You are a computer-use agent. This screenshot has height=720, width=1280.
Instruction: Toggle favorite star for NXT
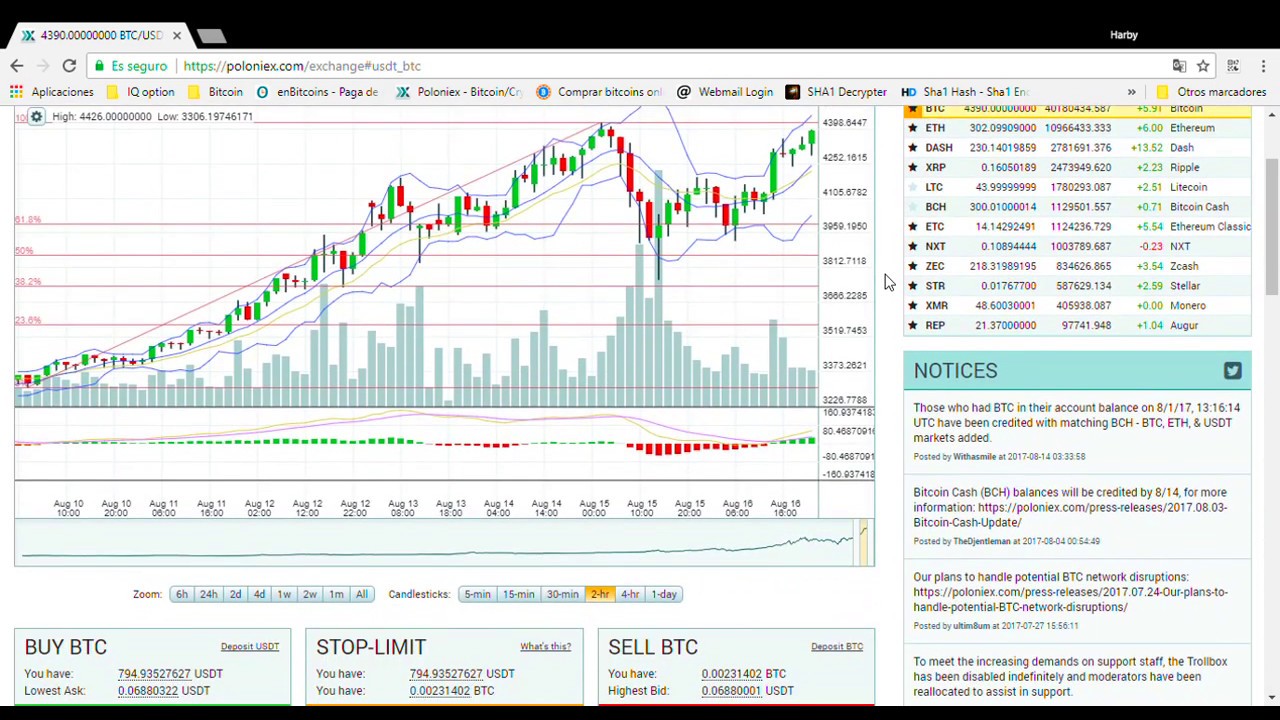(912, 246)
